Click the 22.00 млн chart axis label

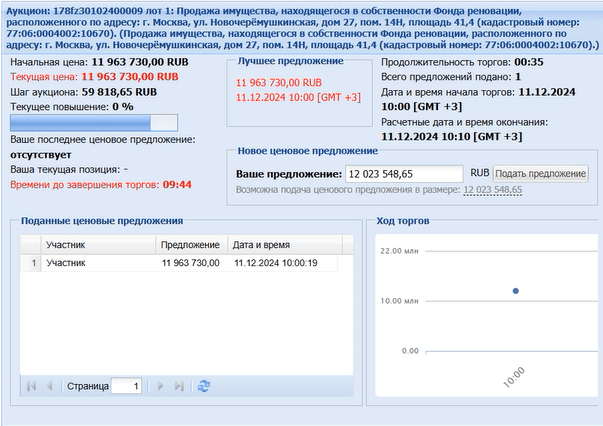(x=399, y=251)
